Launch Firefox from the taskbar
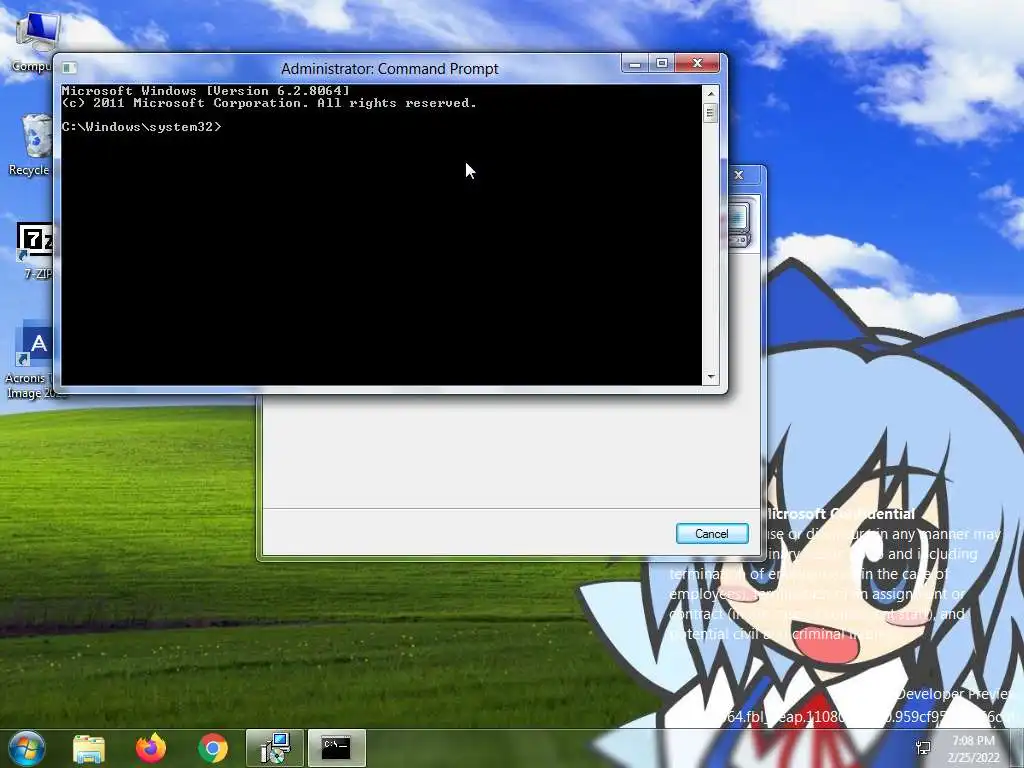 point(151,748)
